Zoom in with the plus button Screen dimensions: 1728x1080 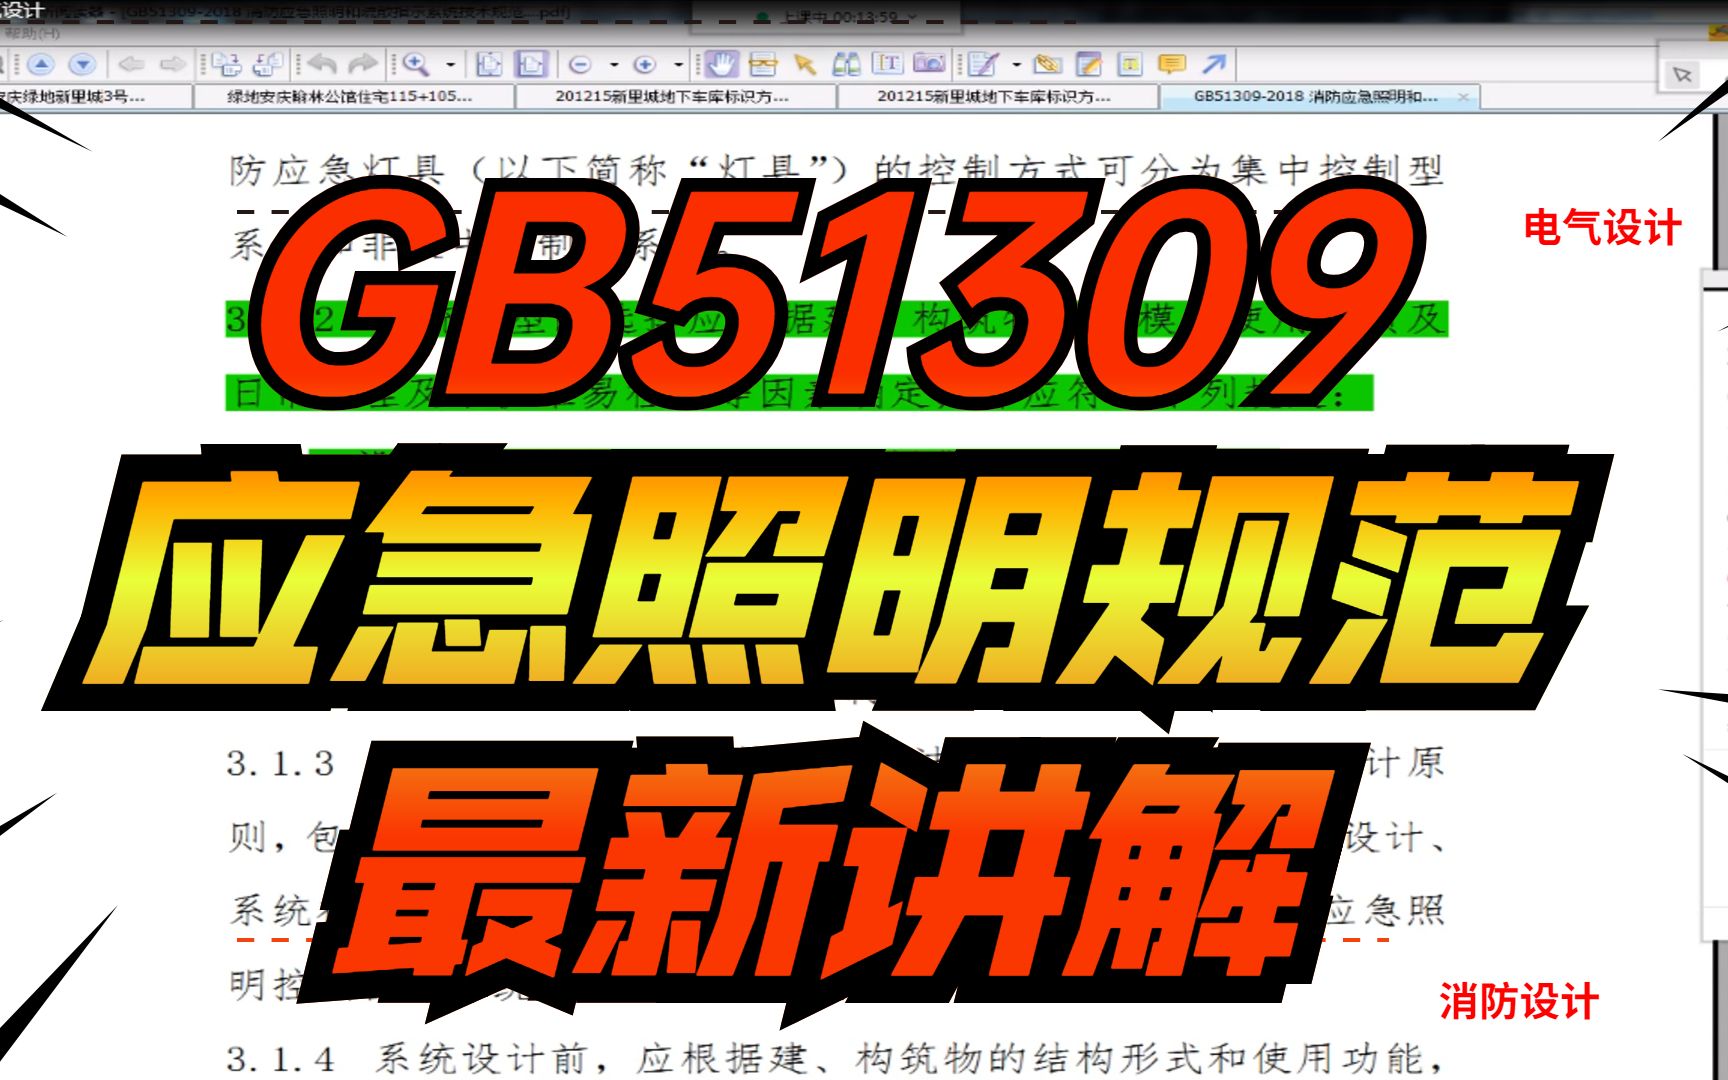coord(645,65)
